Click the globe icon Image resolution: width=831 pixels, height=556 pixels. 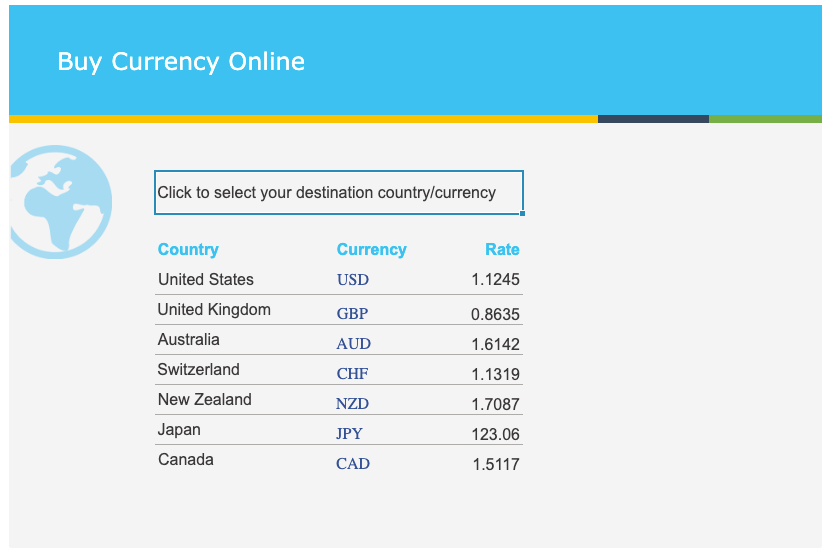pos(59,201)
